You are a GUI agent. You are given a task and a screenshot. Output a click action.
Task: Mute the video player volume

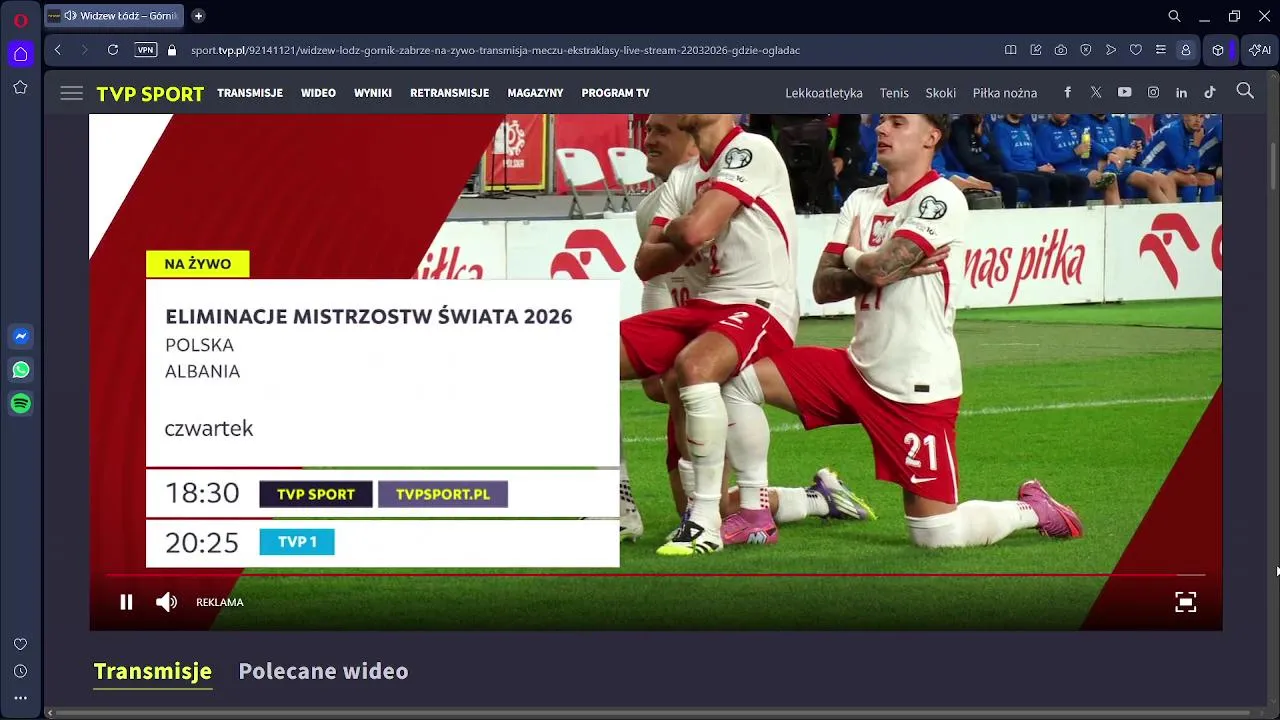[x=166, y=602]
